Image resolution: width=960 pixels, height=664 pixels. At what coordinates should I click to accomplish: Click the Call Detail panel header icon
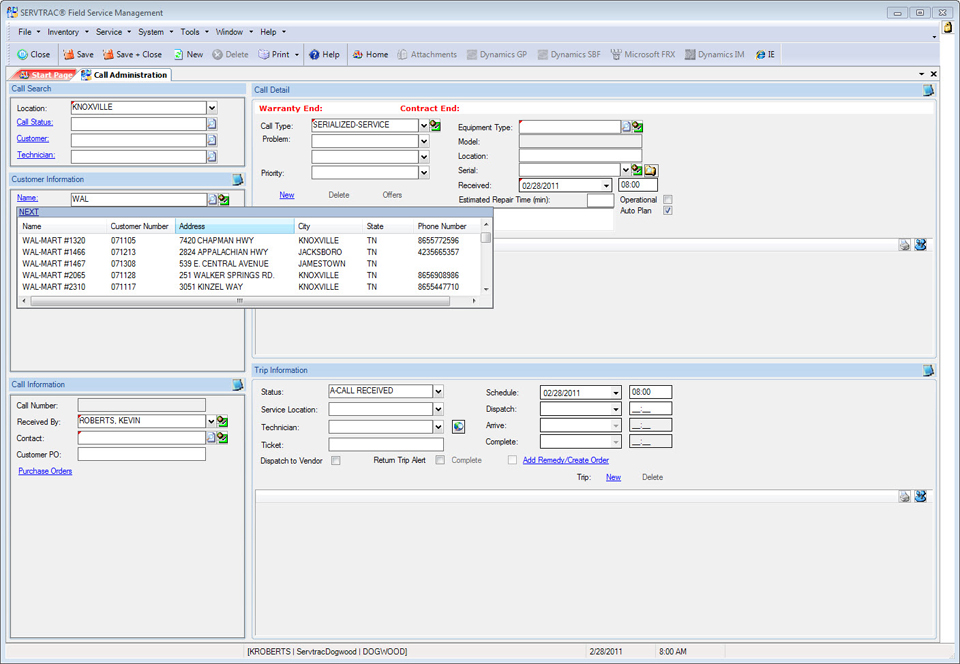[929, 91]
